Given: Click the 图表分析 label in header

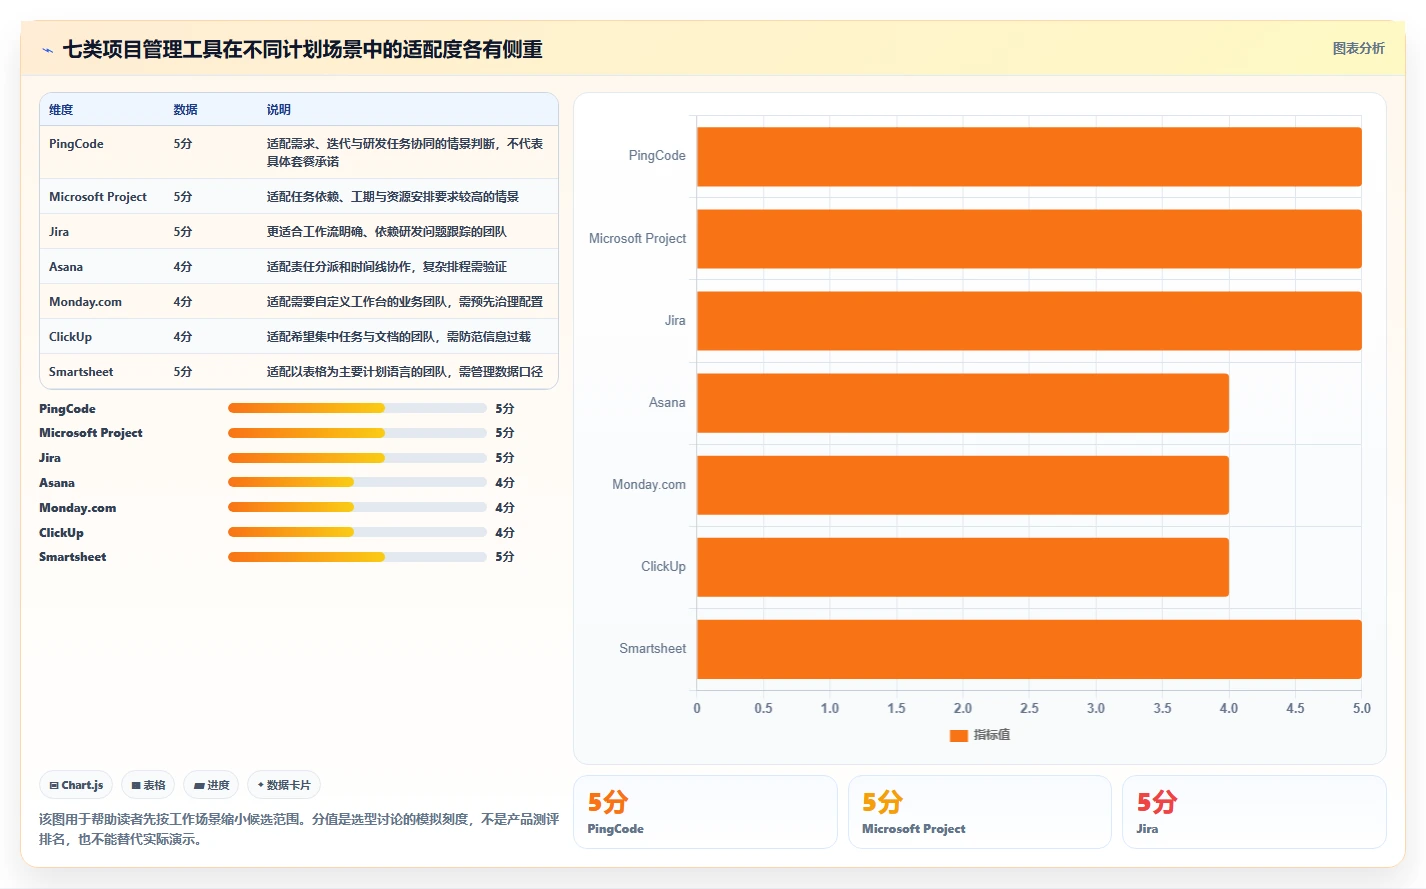Looking at the screenshot, I should click(1358, 48).
